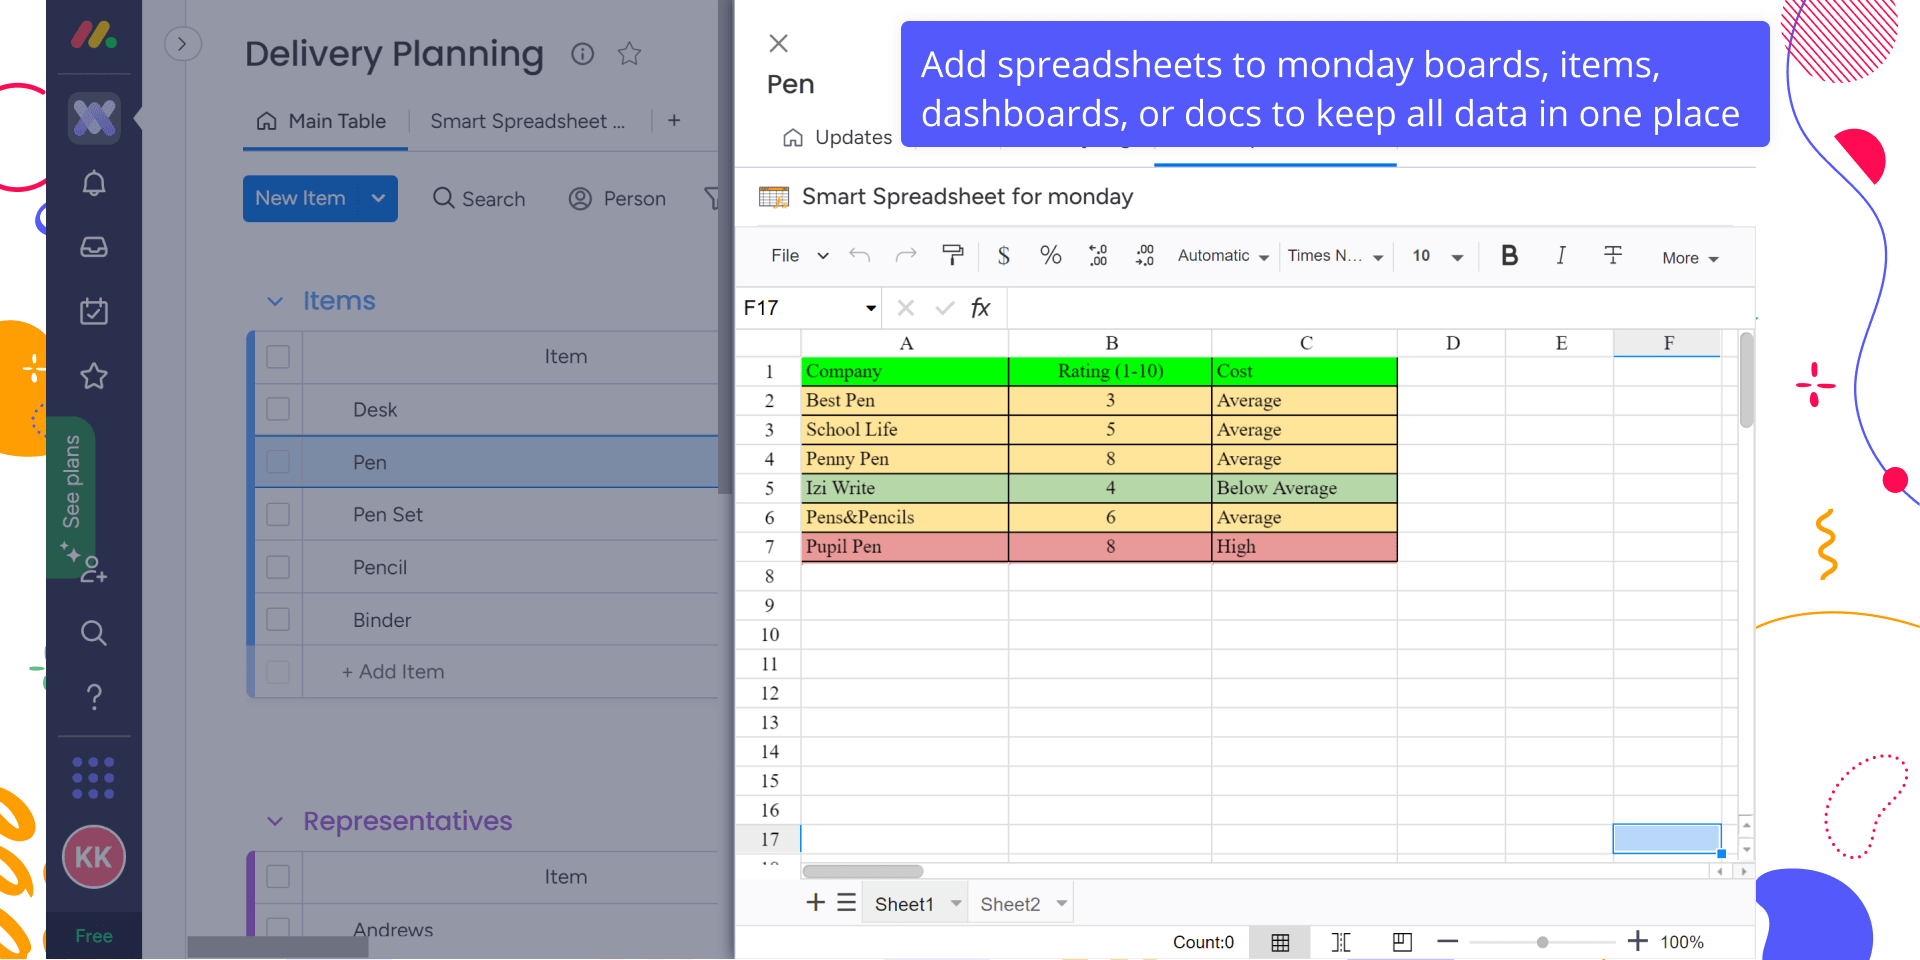Switch to Smart Spreadsheet view tab
Viewport: 1920px width, 960px height.
(527, 121)
